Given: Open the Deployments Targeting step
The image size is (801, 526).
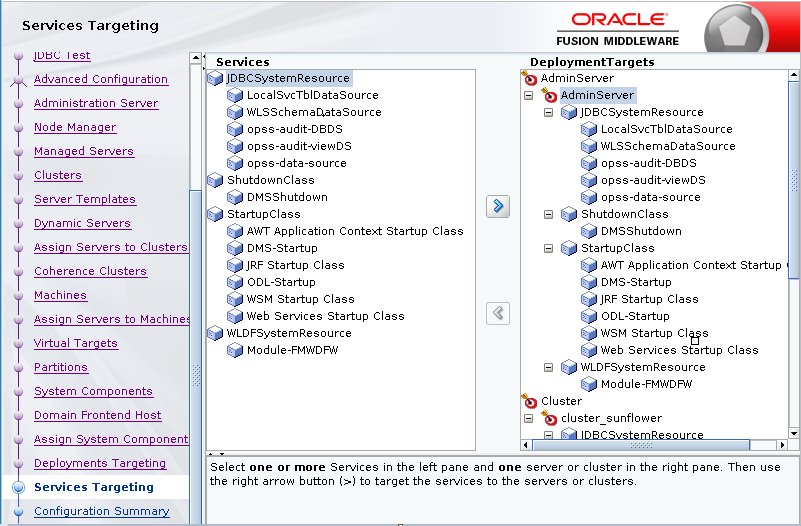Looking at the screenshot, I should click(x=100, y=463).
